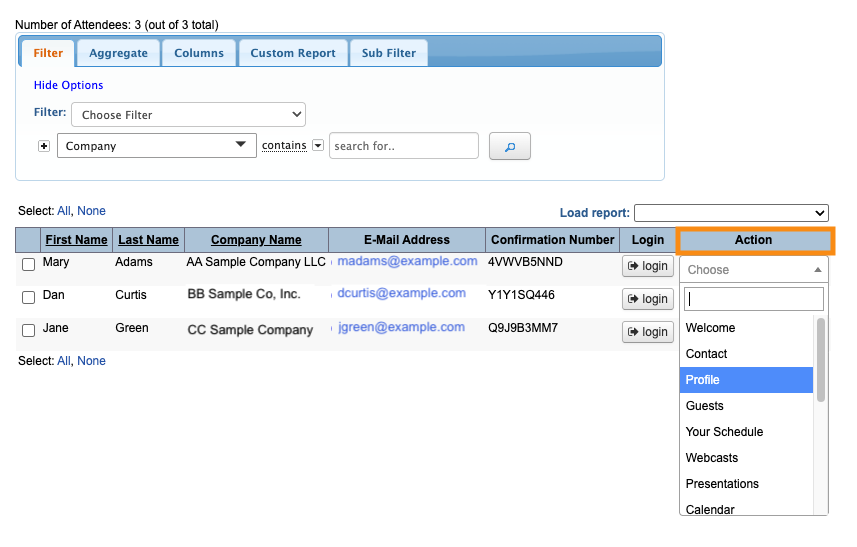Image resolution: width=857 pixels, height=547 pixels.
Task: Tick the checkbox for Mary Adams
Action: tap(29, 265)
